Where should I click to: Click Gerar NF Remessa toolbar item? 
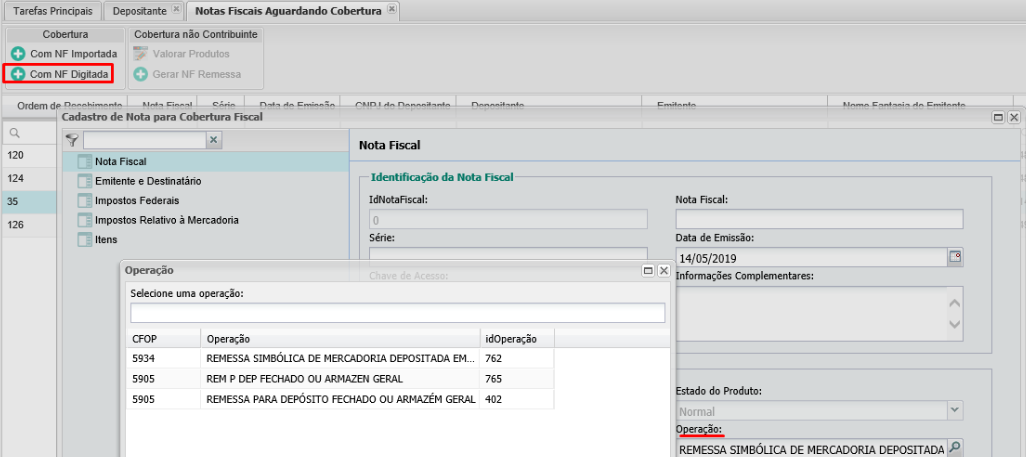click(187, 75)
